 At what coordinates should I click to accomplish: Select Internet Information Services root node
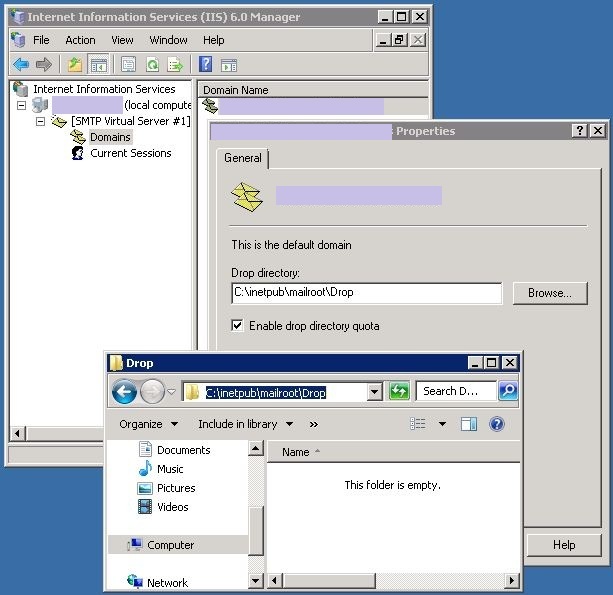[104, 89]
